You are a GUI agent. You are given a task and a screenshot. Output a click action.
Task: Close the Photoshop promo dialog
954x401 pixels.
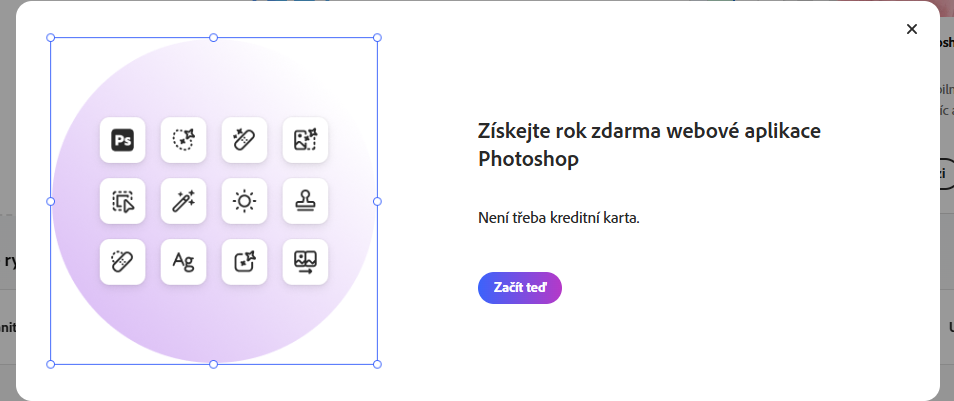(x=911, y=29)
